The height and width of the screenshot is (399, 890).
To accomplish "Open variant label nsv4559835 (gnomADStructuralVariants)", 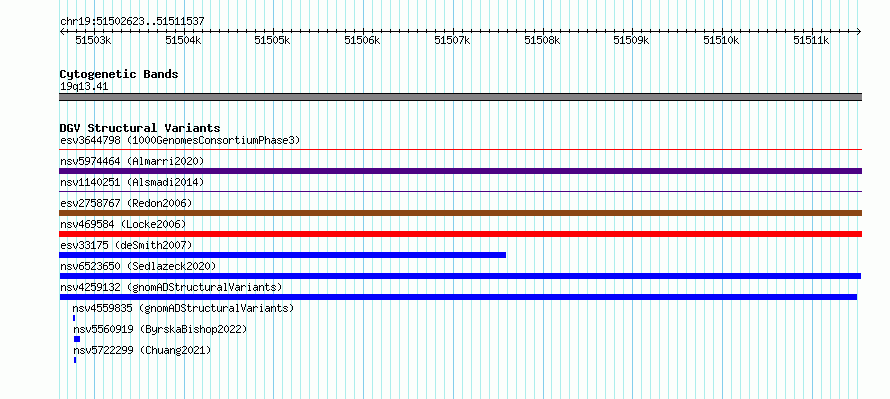I will [183, 308].
